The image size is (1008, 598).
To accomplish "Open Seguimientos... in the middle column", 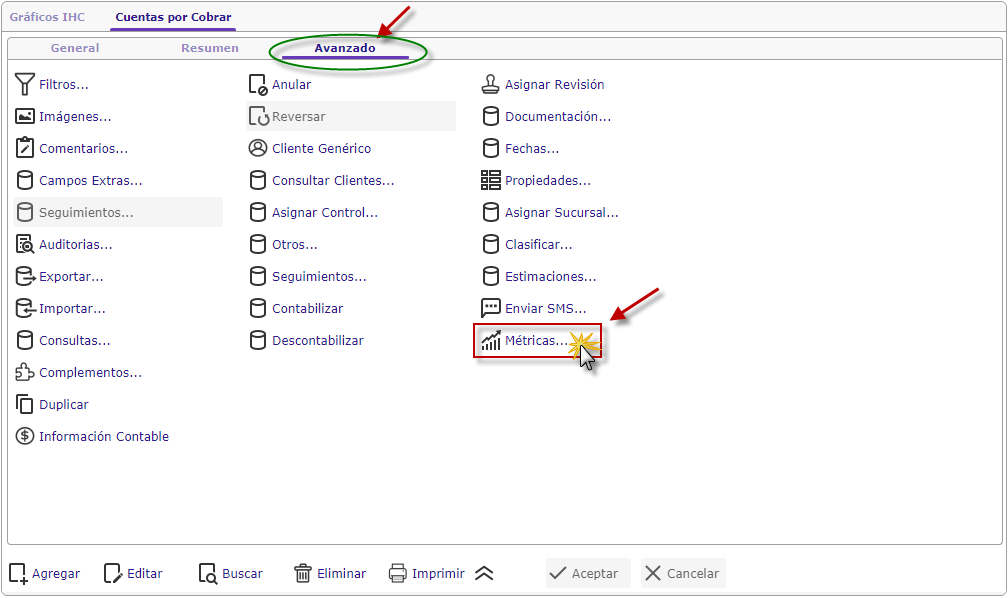I will pyautogui.click(x=319, y=276).
